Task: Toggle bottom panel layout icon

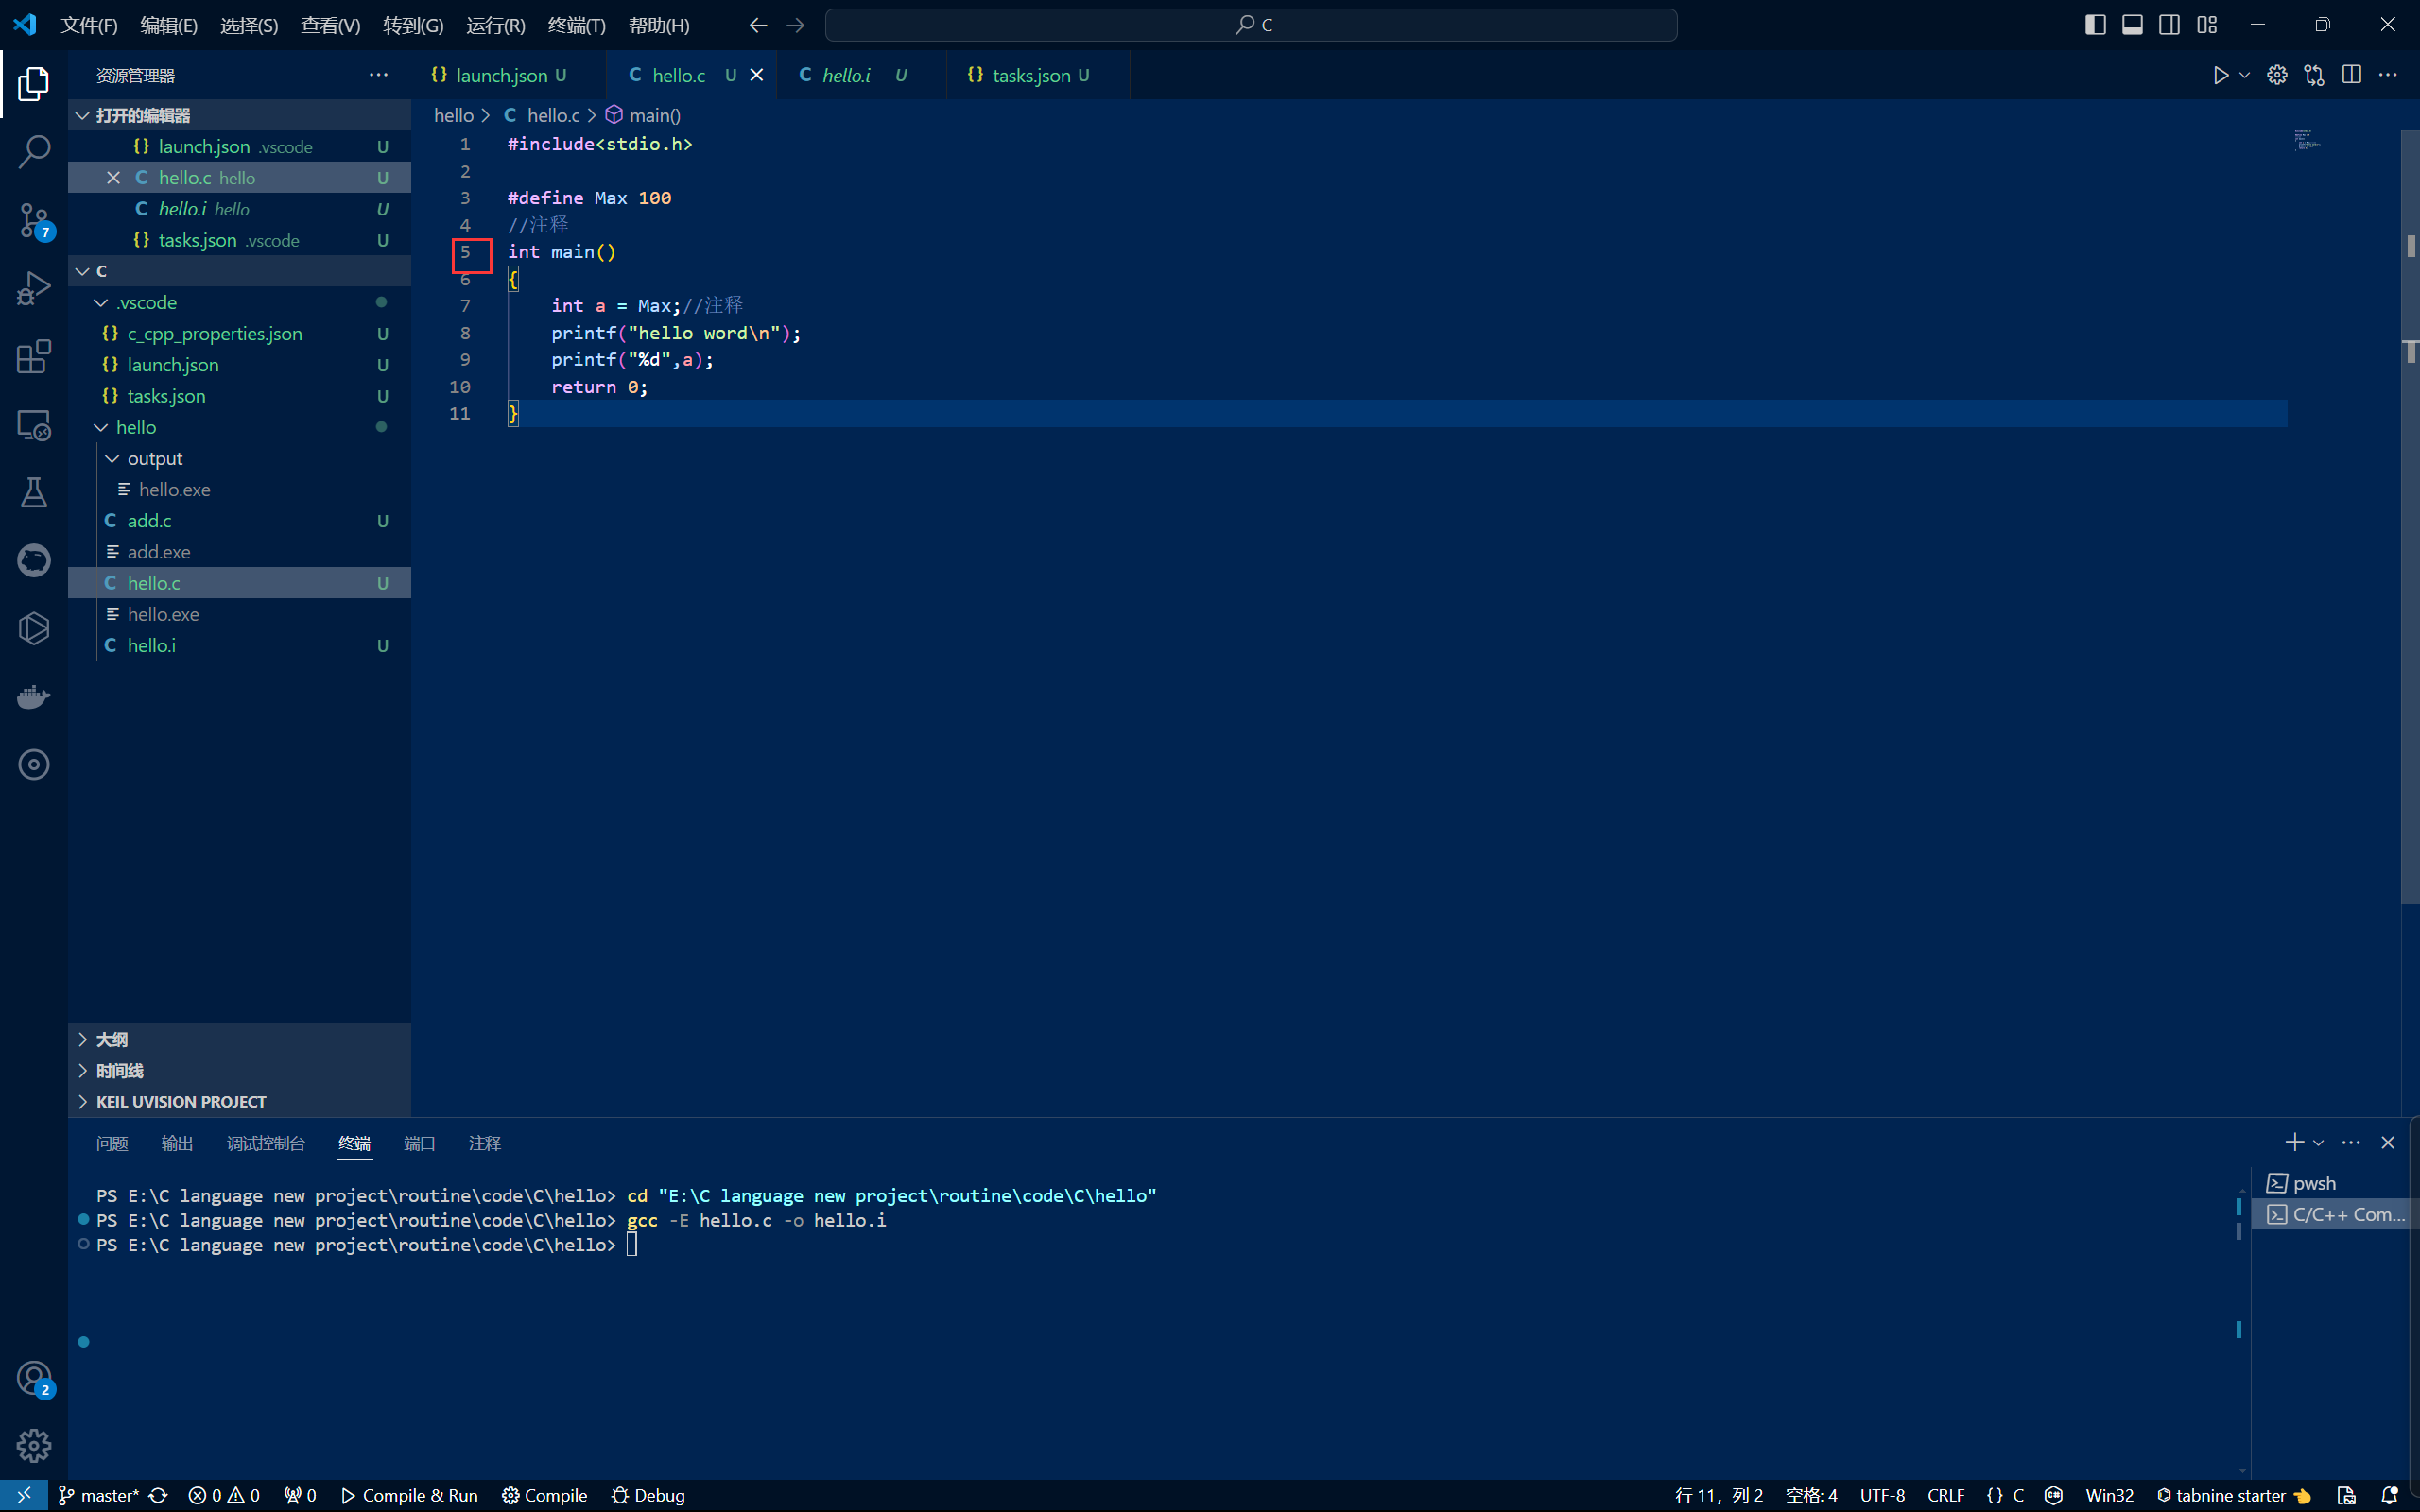Action: (x=2132, y=25)
